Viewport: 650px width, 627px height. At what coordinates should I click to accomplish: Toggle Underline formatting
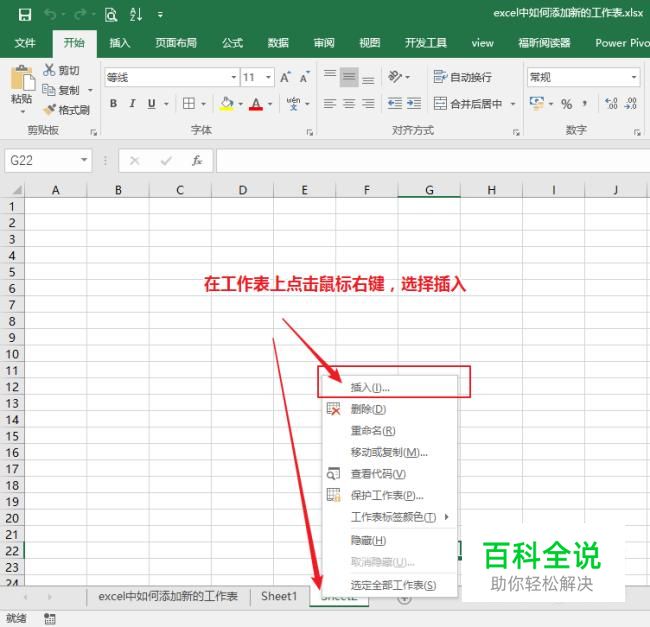click(152, 103)
